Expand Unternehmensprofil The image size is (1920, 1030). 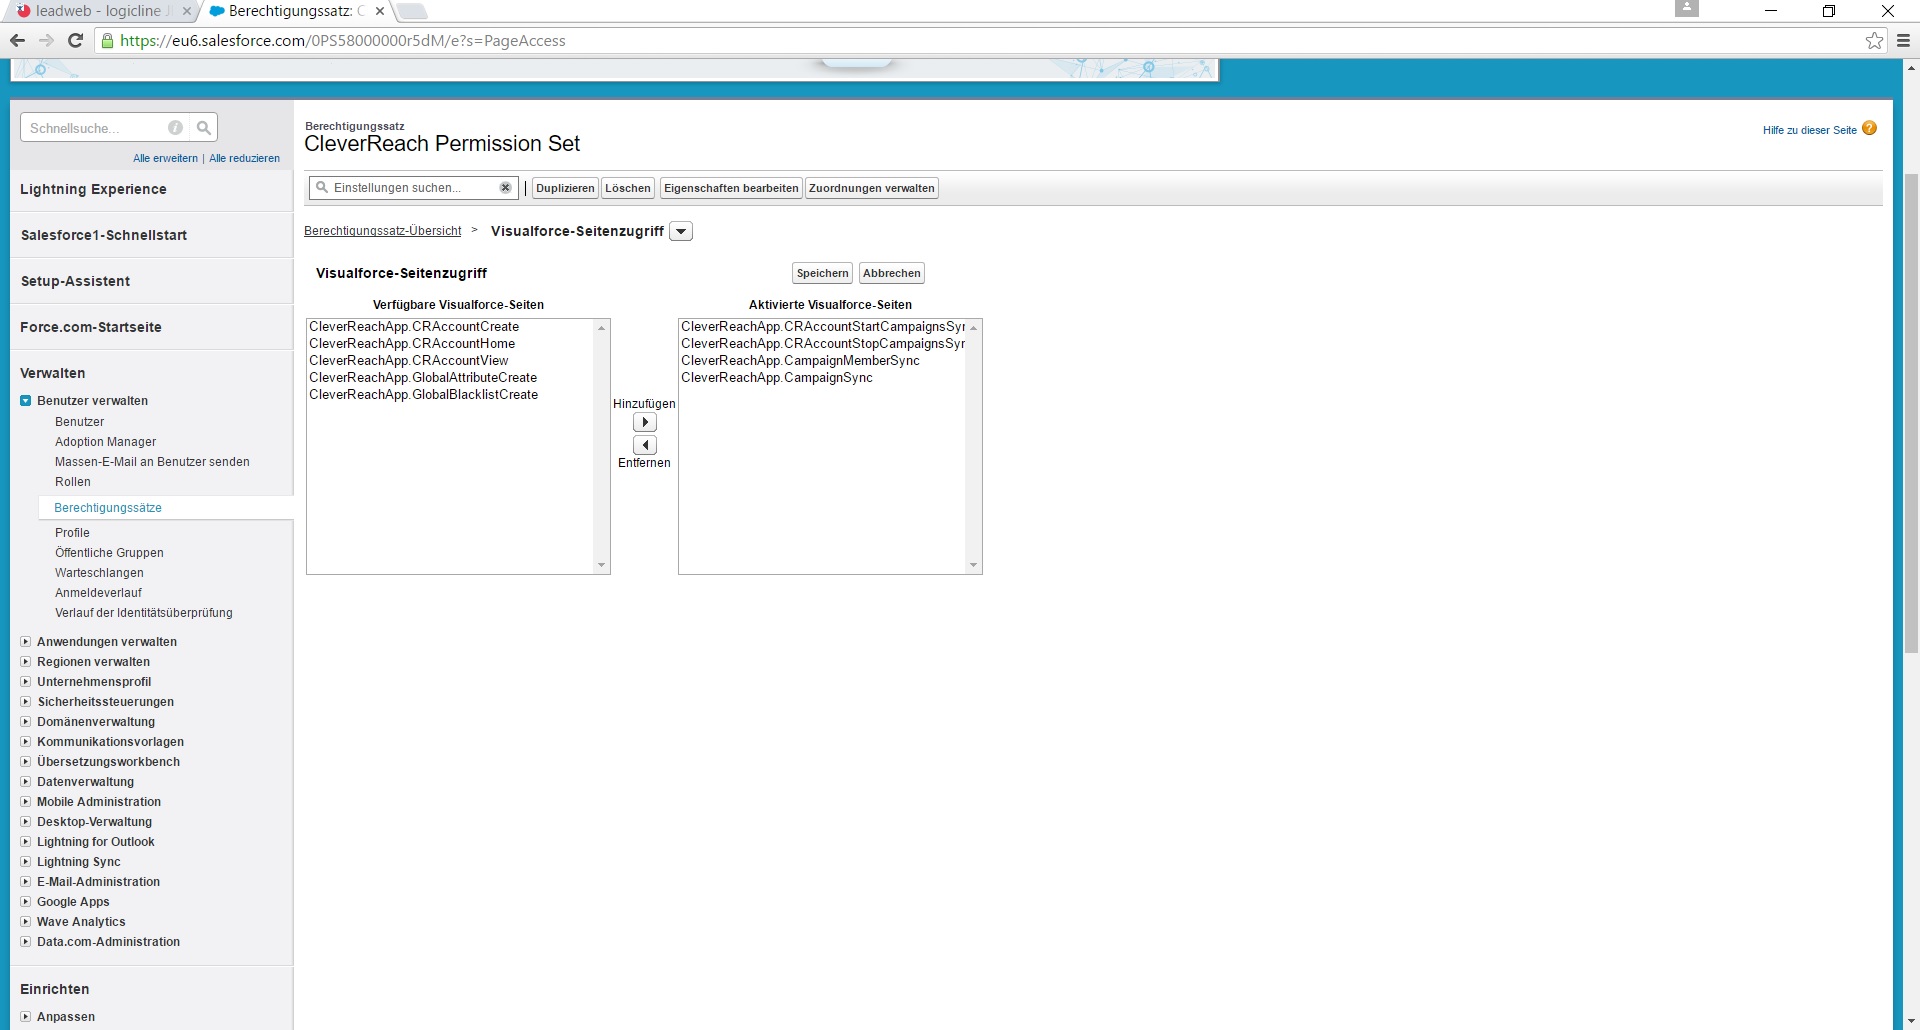(26, 681)
